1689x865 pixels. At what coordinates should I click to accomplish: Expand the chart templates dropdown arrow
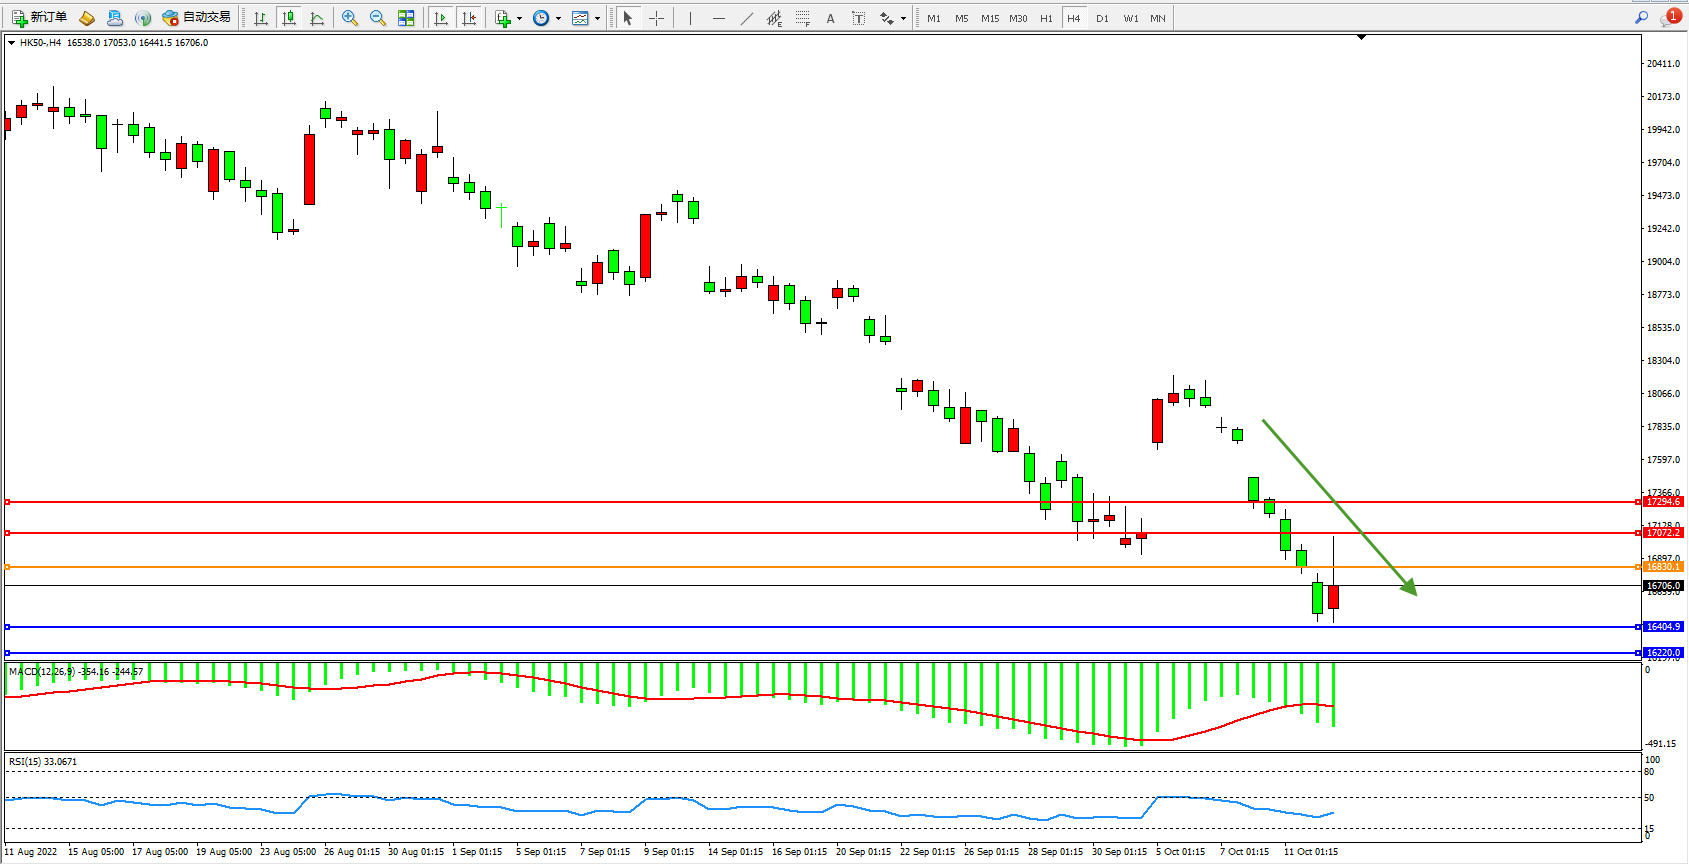(x=597, y=18)
